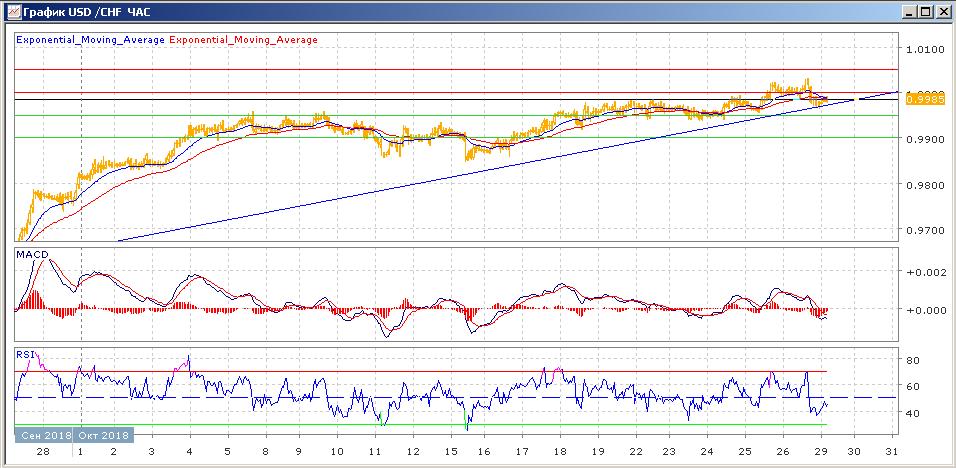Viewport: 956px width, 468px height.
Task: Click date 12 on the time axis
Action: [413, 452]
